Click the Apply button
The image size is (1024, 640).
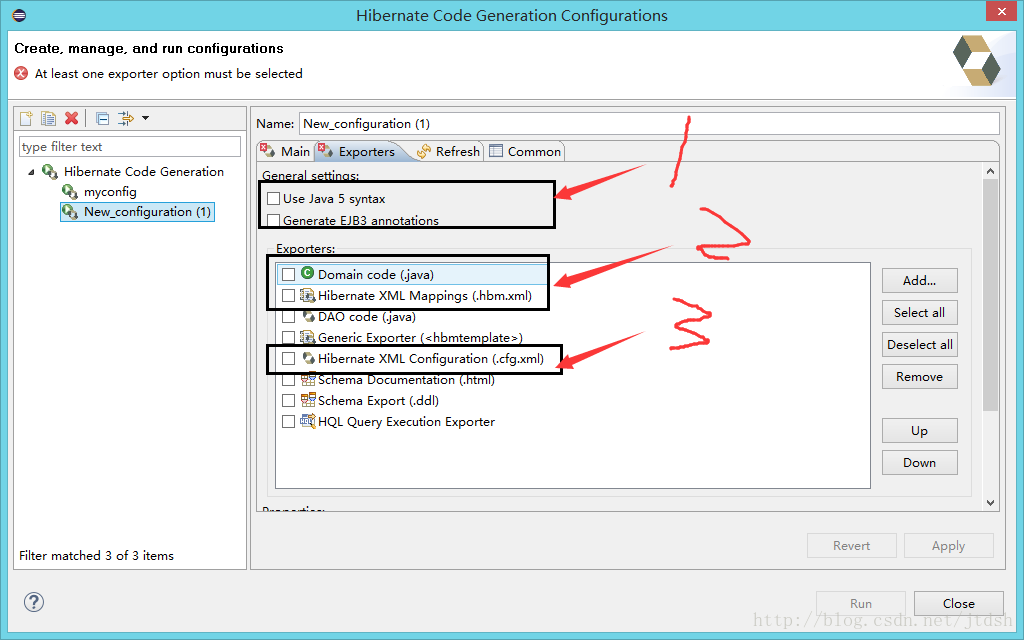click(948, 546)
